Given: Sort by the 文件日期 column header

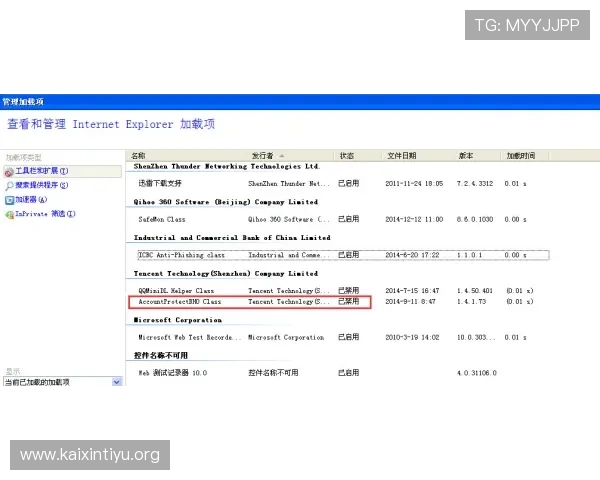Looking at the screenshot, I should click(402, 156).
